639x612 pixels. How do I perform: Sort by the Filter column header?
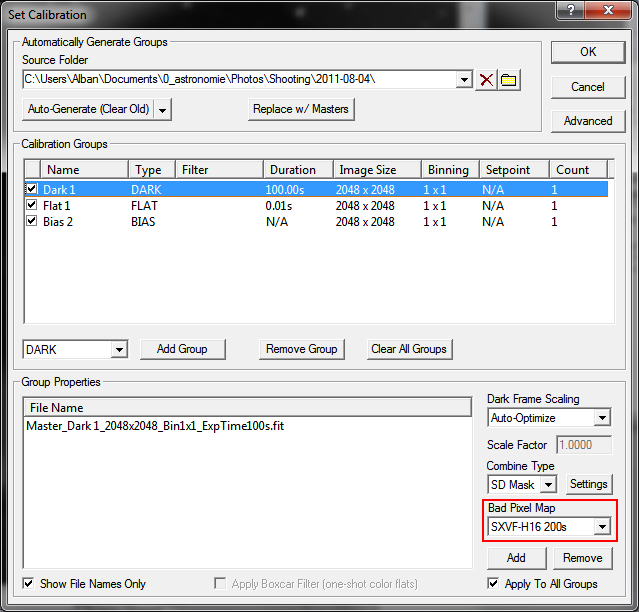coord(219,170)
